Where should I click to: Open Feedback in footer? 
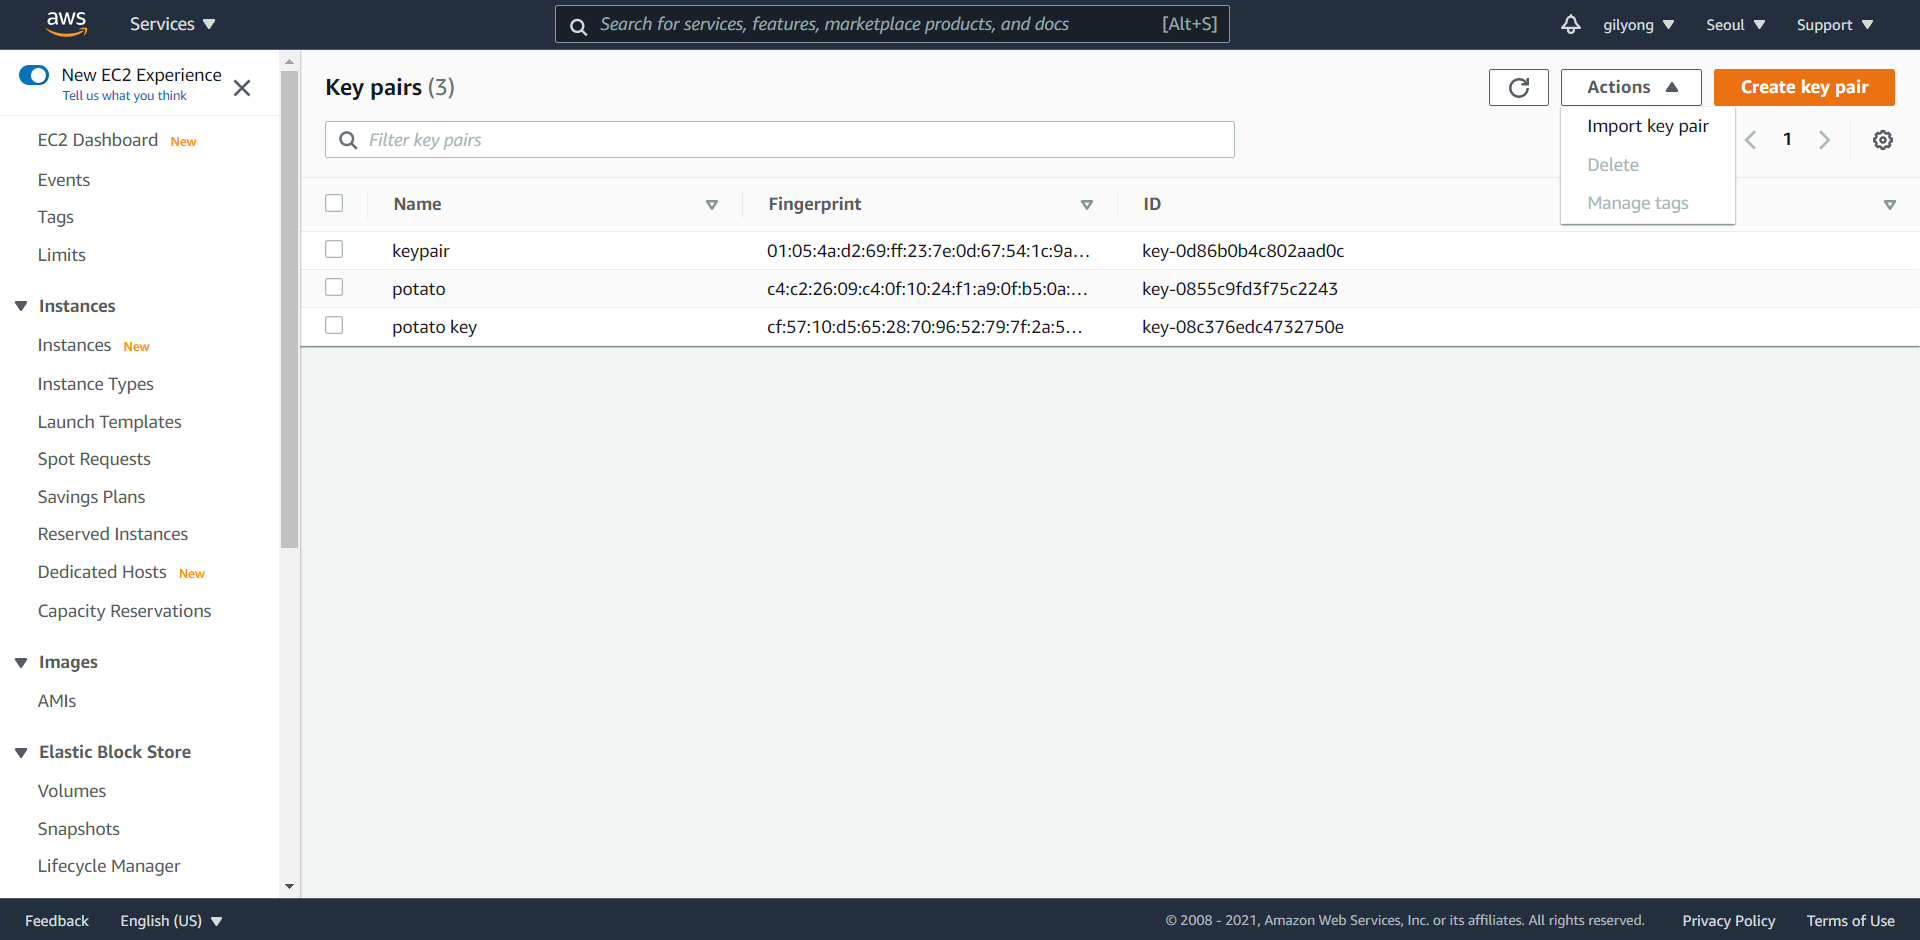57,921
